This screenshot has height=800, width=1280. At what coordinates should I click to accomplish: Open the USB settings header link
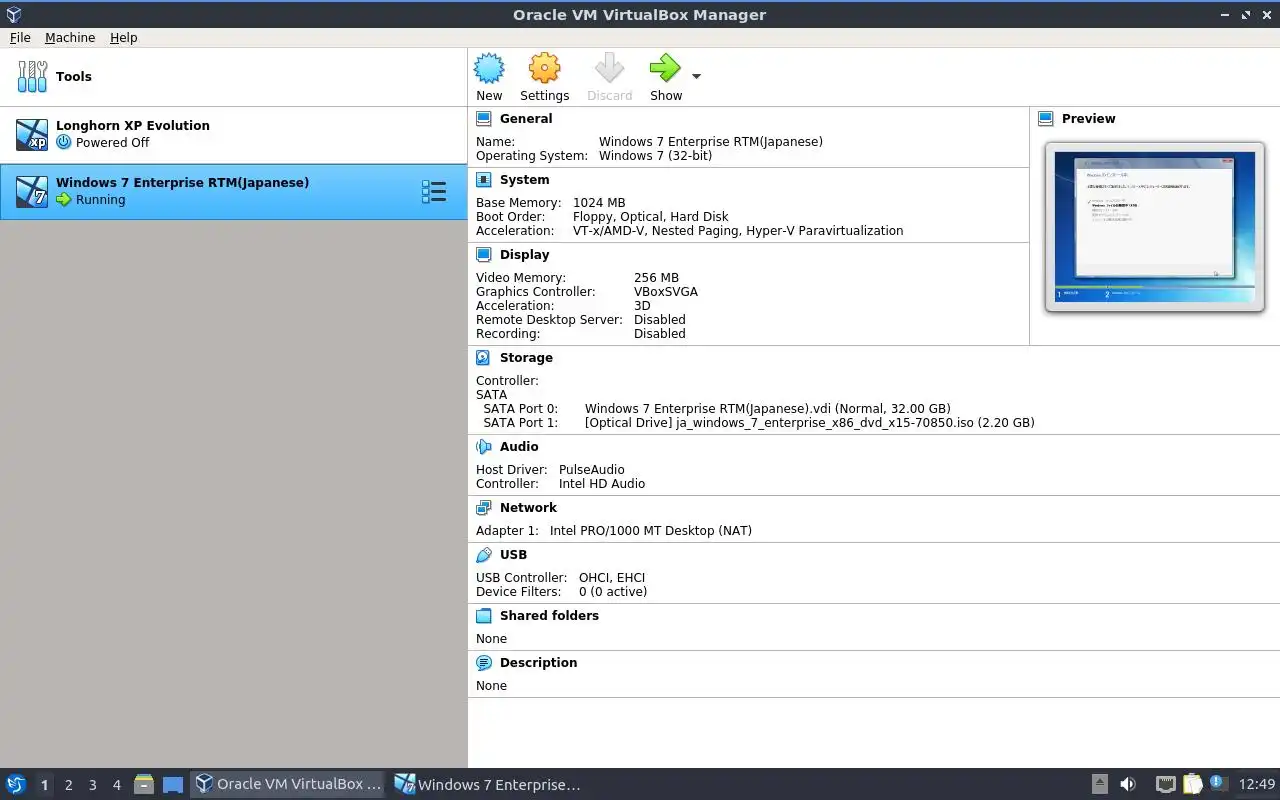[513, 555]
